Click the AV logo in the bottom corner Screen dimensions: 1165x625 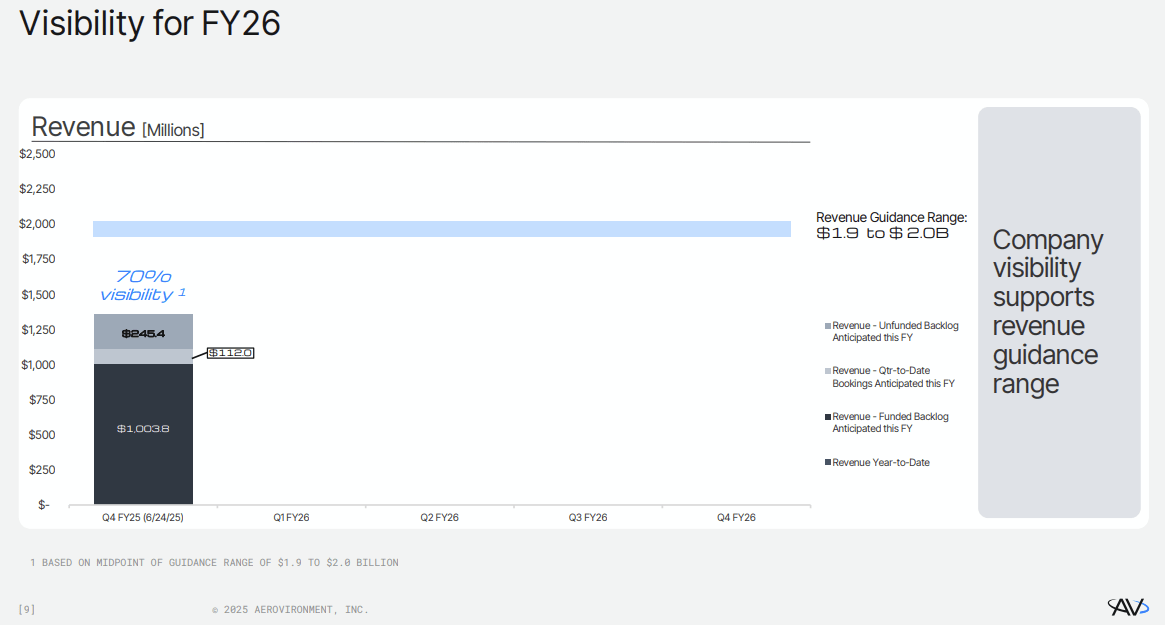[x=1128, y=606]
